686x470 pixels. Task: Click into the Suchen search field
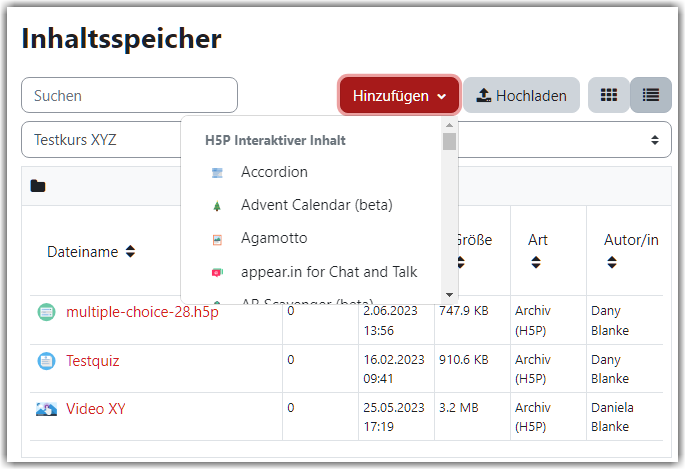(x=130, y=95)
